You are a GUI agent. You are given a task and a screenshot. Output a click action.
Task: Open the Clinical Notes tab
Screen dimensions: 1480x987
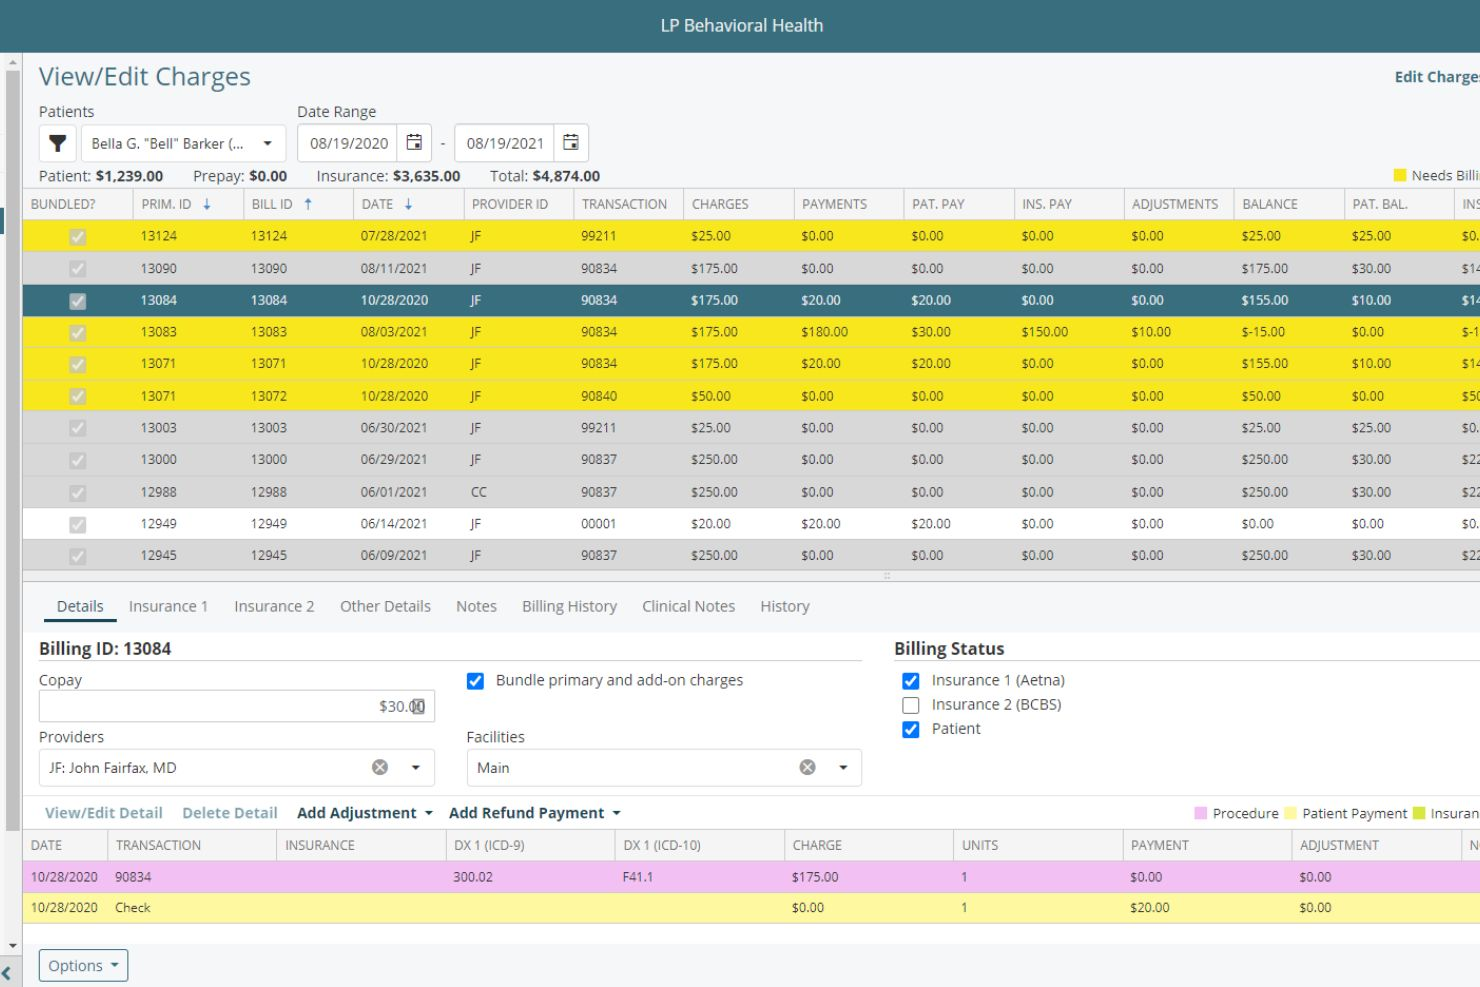(x=688, y=606)
